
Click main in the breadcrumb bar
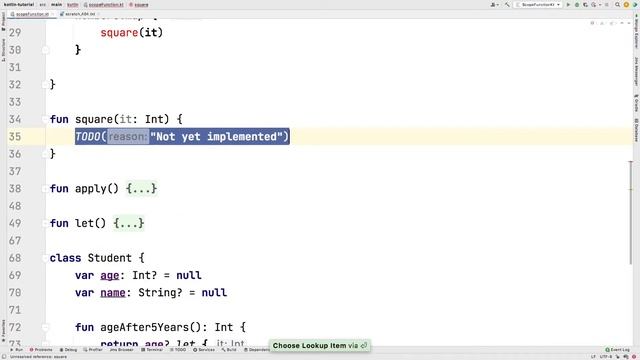tap(57, 4)
